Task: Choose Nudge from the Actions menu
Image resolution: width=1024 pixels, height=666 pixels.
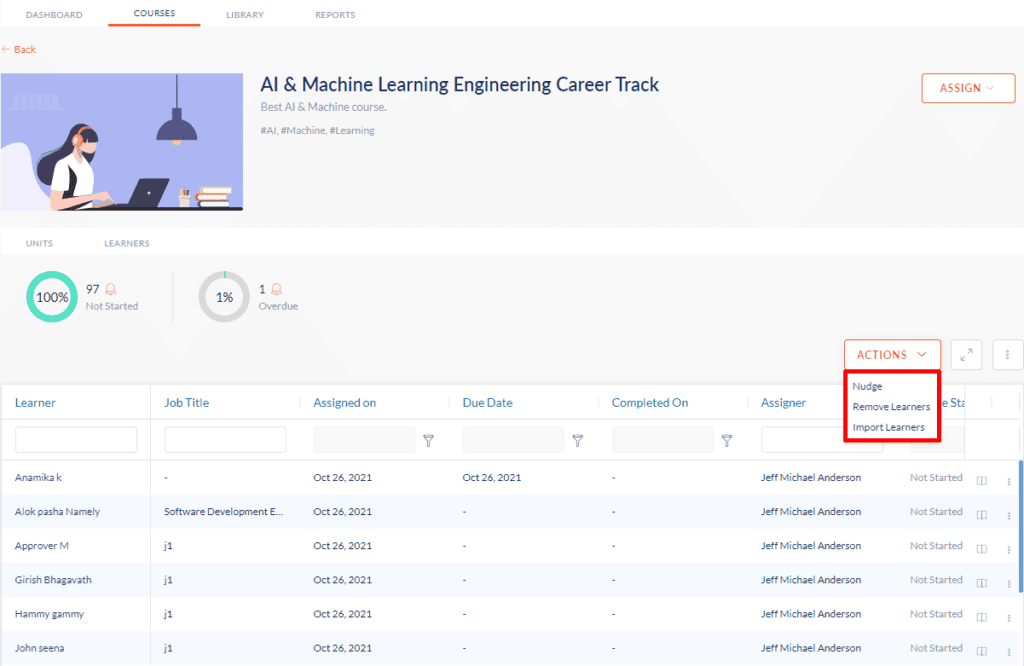Action: 867,387
